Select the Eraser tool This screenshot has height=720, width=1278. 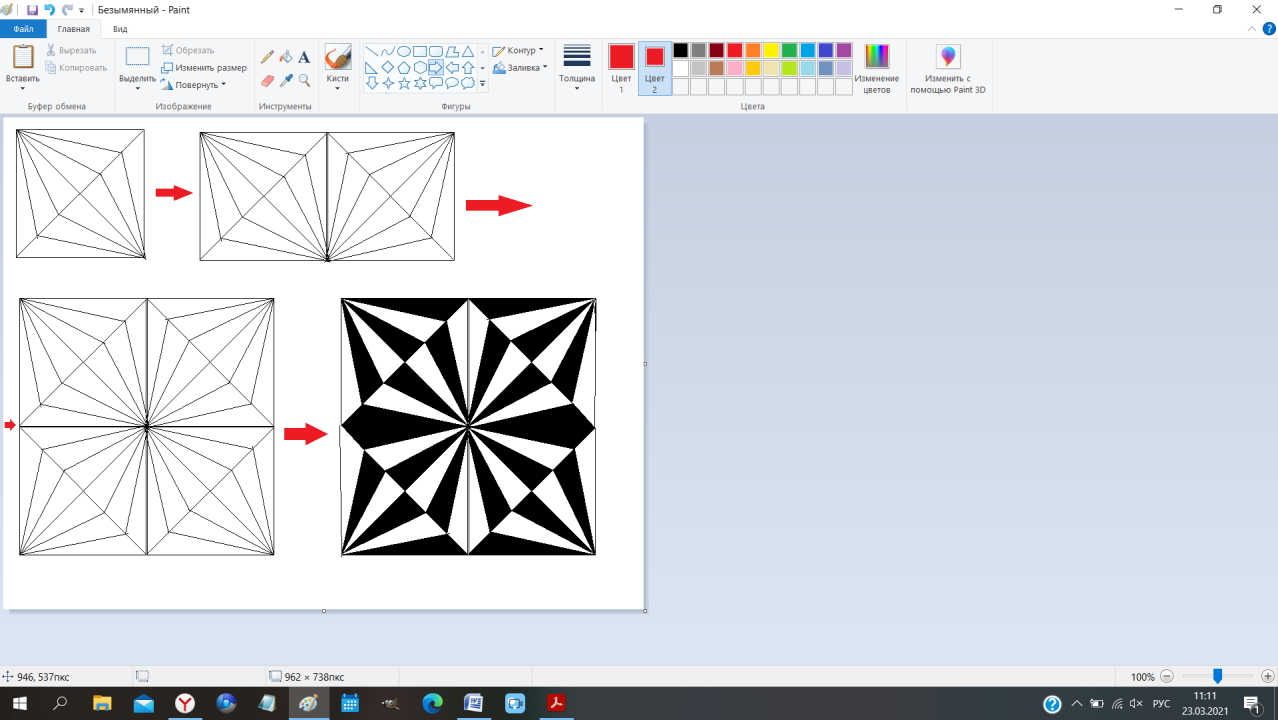[x=267, y=81]
